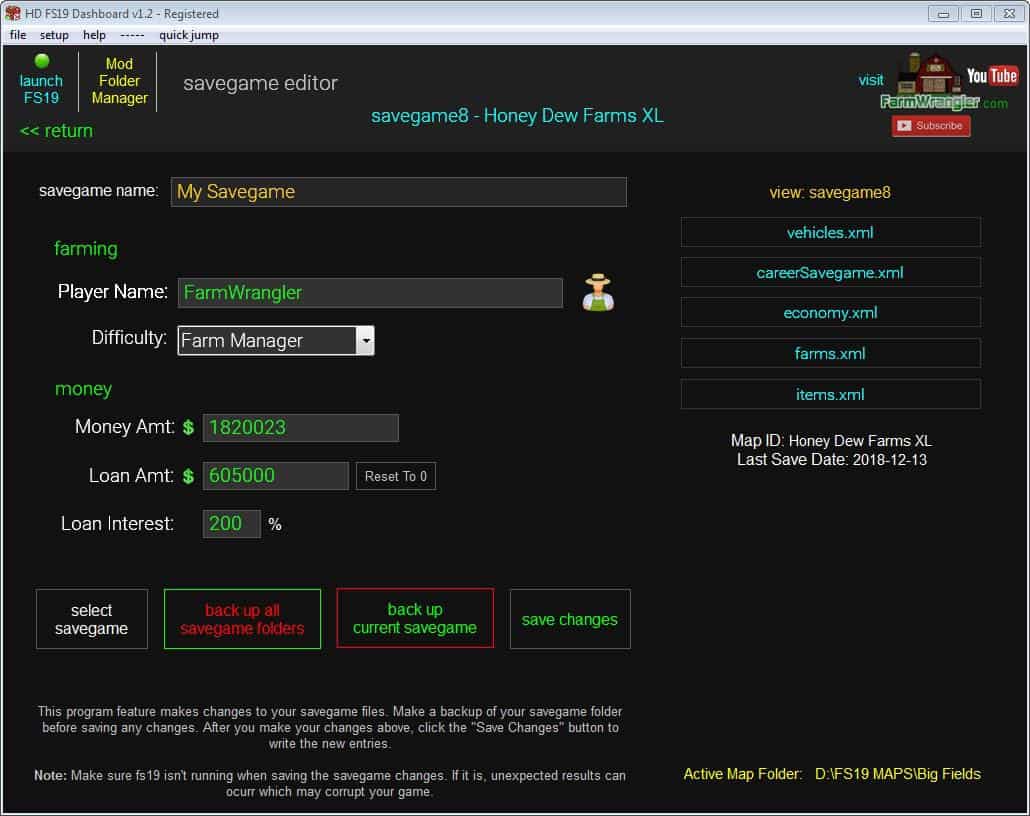Open the Difficulty dropdown arrow

[x=366, y=341]
